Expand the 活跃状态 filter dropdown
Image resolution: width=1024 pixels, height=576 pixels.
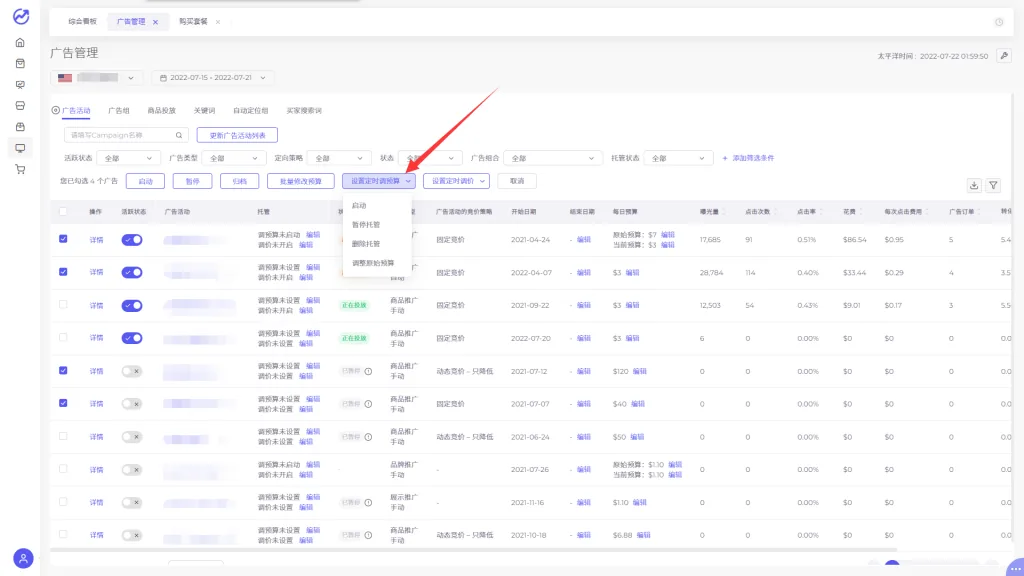(x=128, y=158)
